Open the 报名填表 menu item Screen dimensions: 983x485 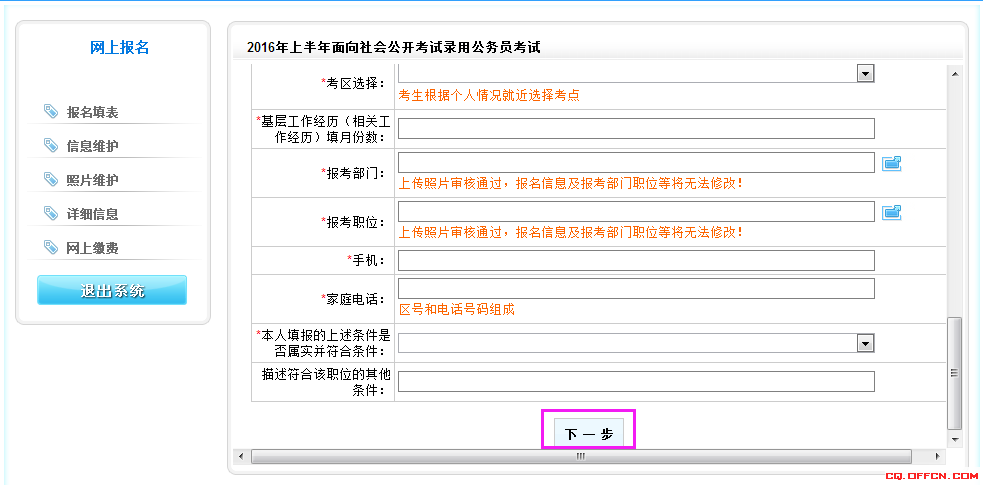pos(92,112)
